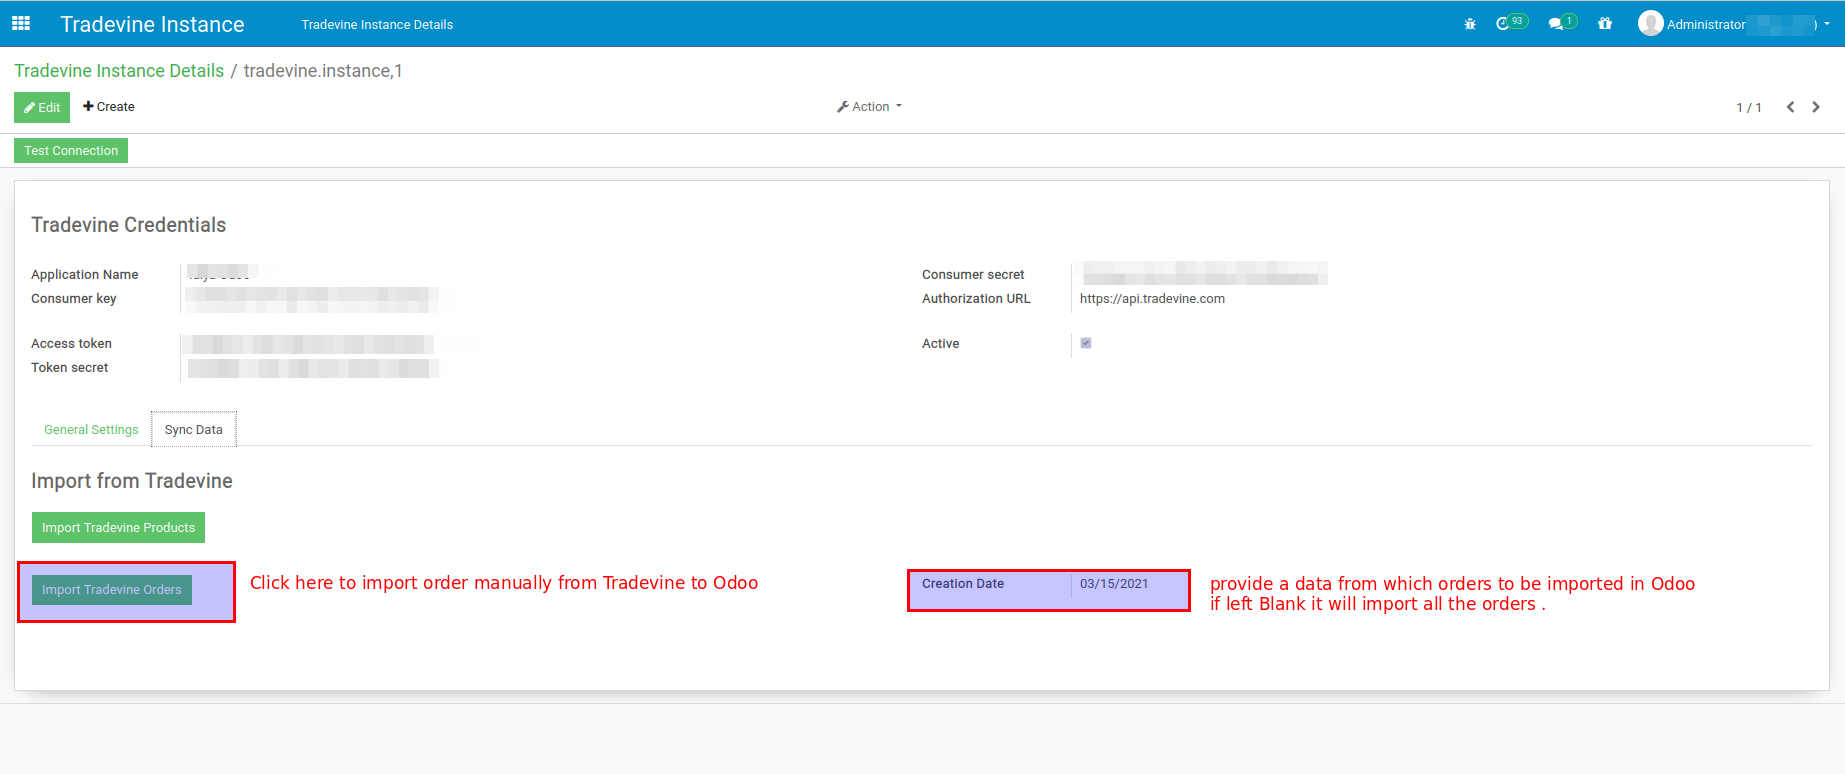1845x774 pixels.
Task: Click the Administrator avatar picture
Action: tap(1650, 23)
